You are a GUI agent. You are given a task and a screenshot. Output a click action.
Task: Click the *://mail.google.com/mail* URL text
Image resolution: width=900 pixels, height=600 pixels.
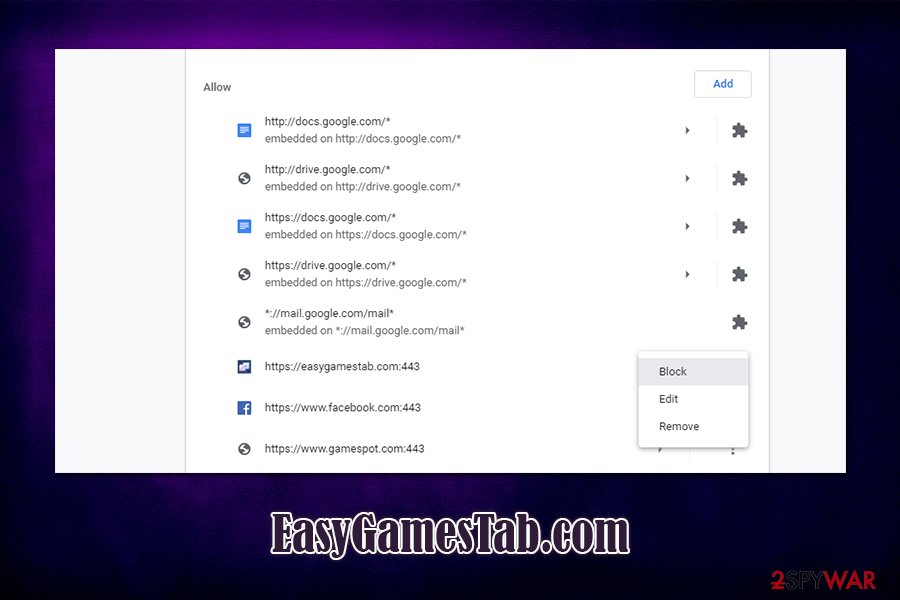329,313
